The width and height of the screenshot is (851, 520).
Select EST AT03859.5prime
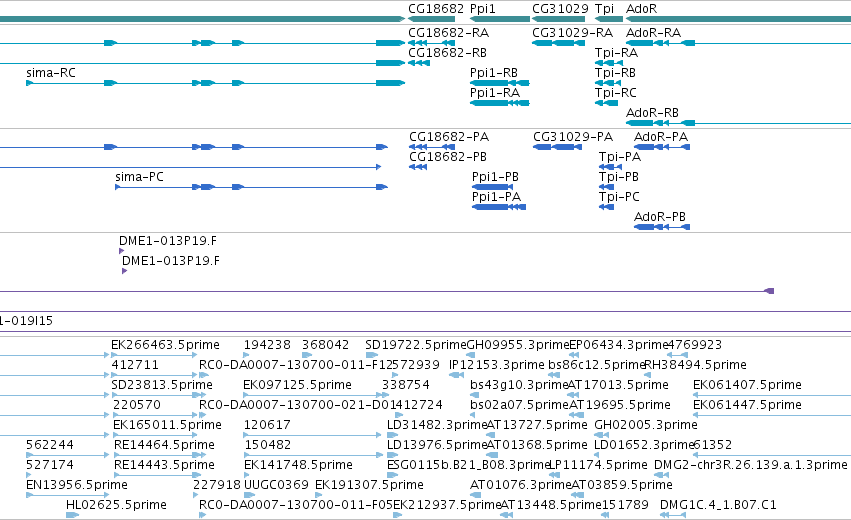(622, 485)
